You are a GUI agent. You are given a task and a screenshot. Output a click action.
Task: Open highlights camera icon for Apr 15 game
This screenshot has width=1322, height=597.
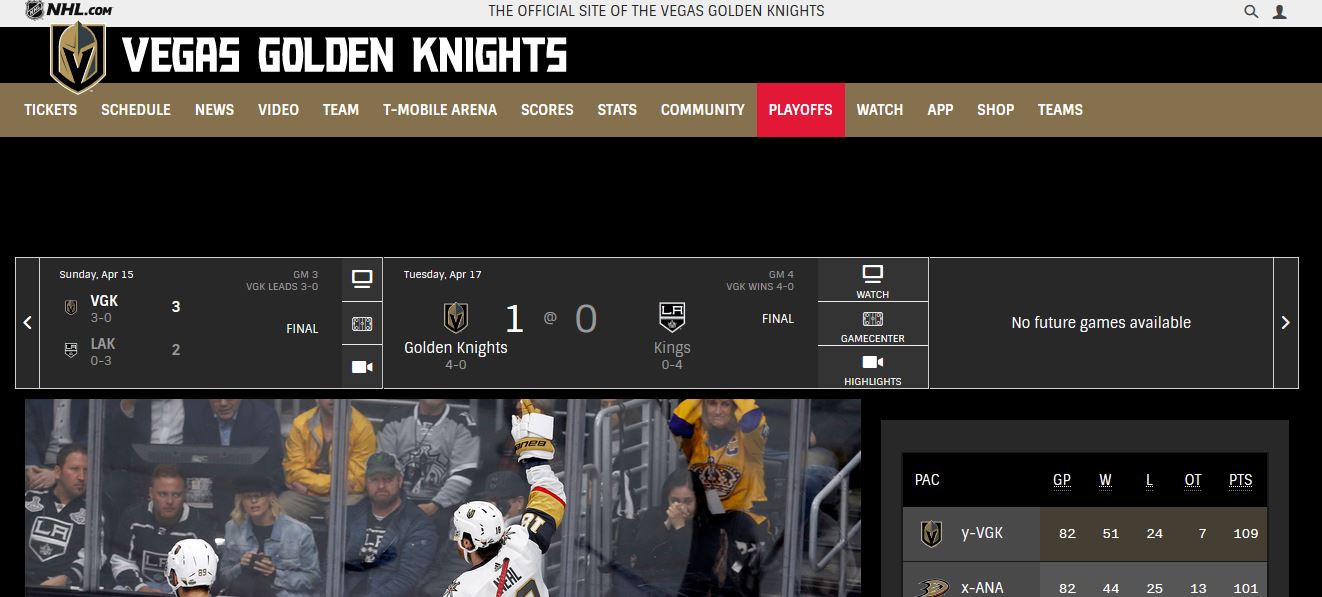point(362,367)
